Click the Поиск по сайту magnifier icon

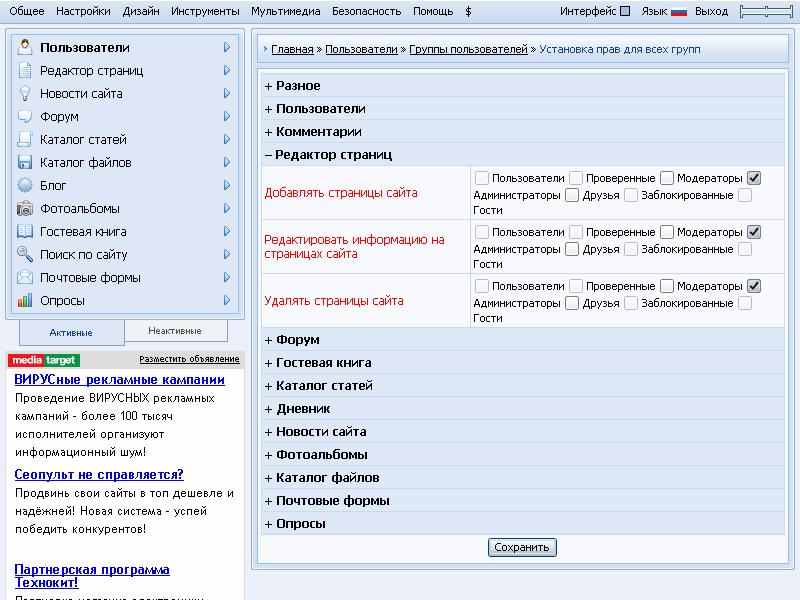point(24,254)
